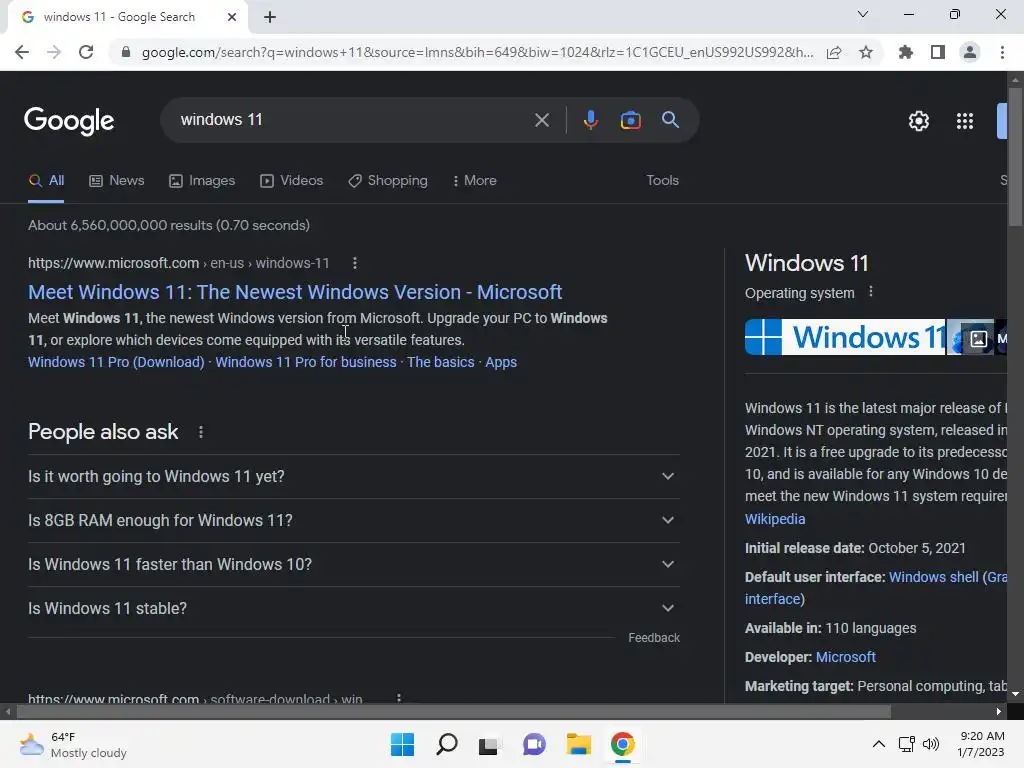
Task: Go to the Google logo homepage
Action: tap(69, 121)
